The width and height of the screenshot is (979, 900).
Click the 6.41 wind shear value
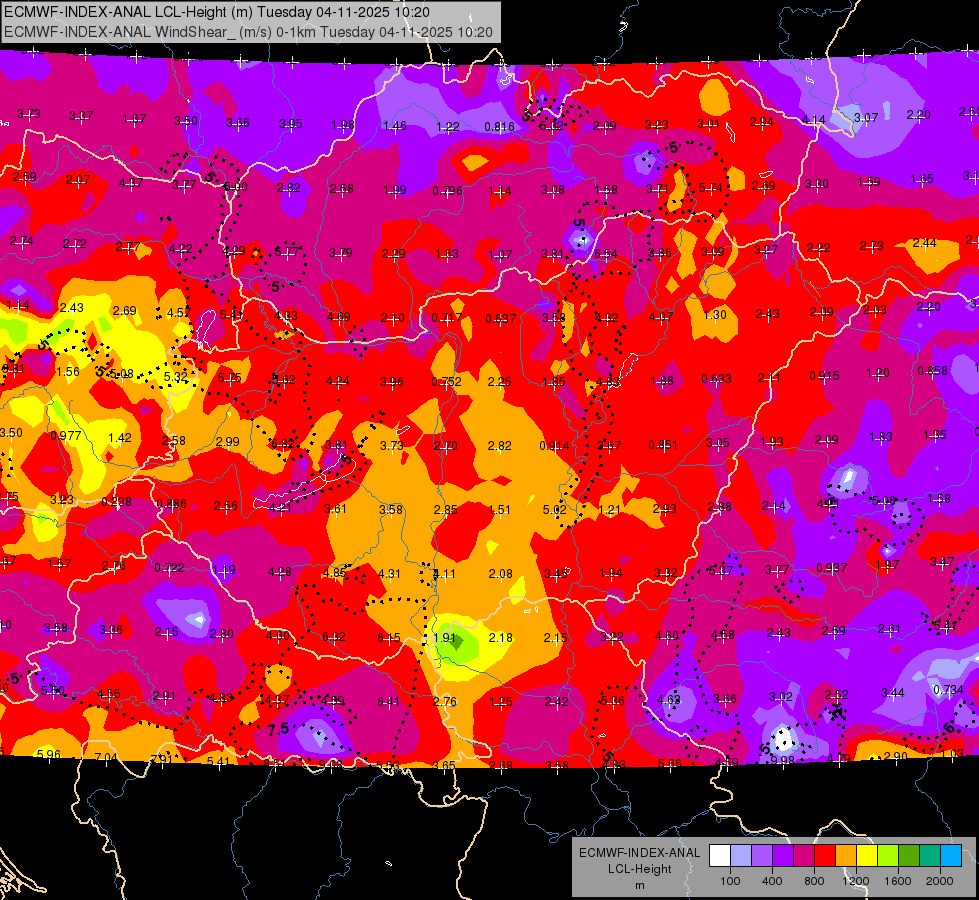[x=388, y=702]
